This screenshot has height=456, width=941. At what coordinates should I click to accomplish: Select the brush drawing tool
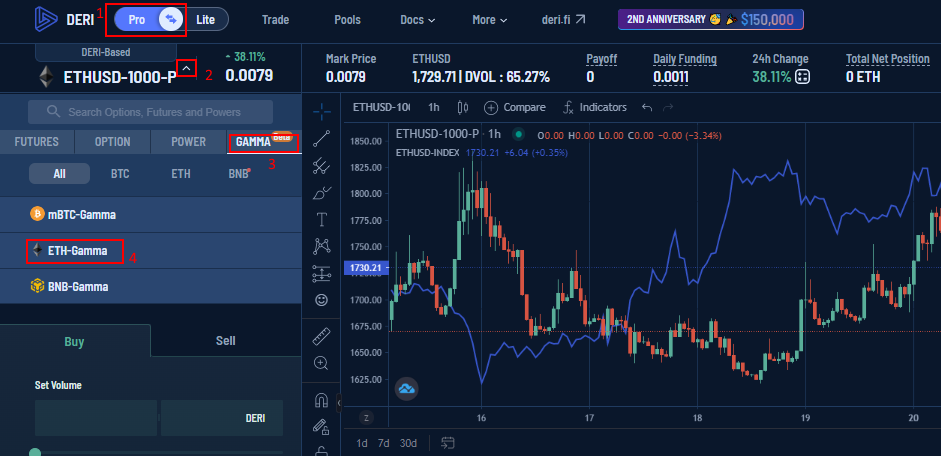(x=322, y=193)
